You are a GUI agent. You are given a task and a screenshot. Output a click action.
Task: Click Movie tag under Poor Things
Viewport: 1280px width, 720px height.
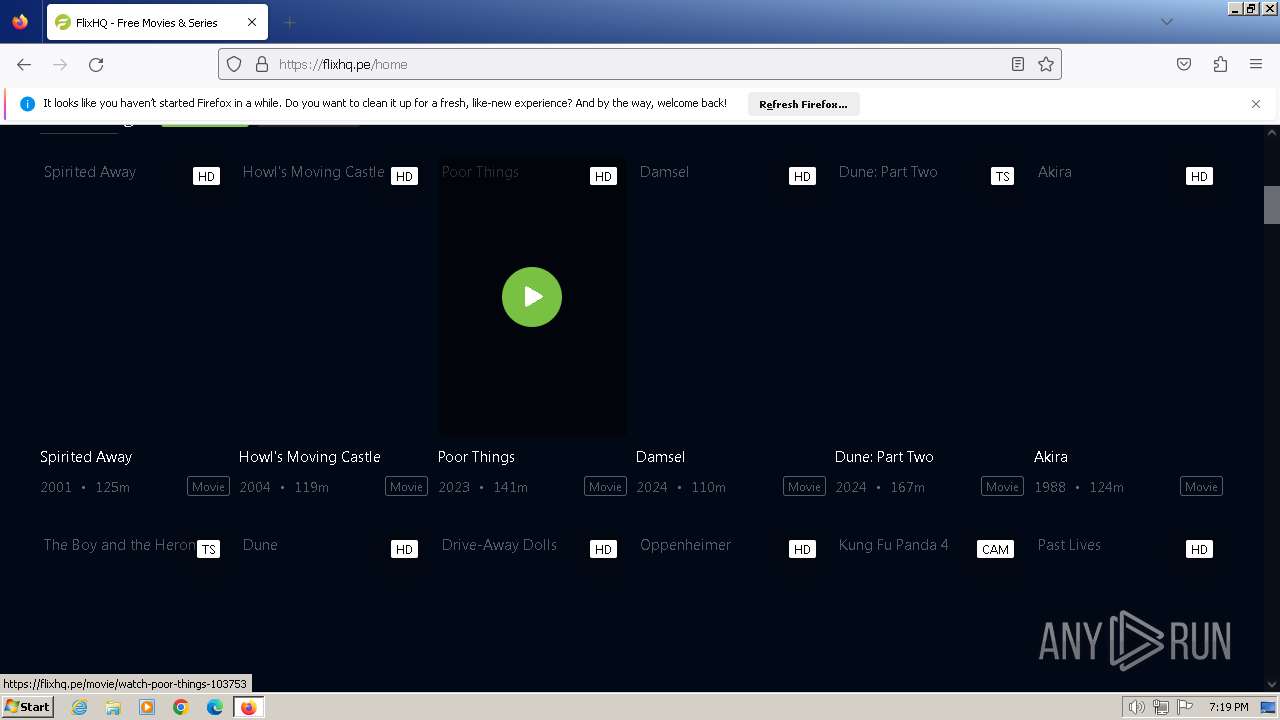[605, 487]
